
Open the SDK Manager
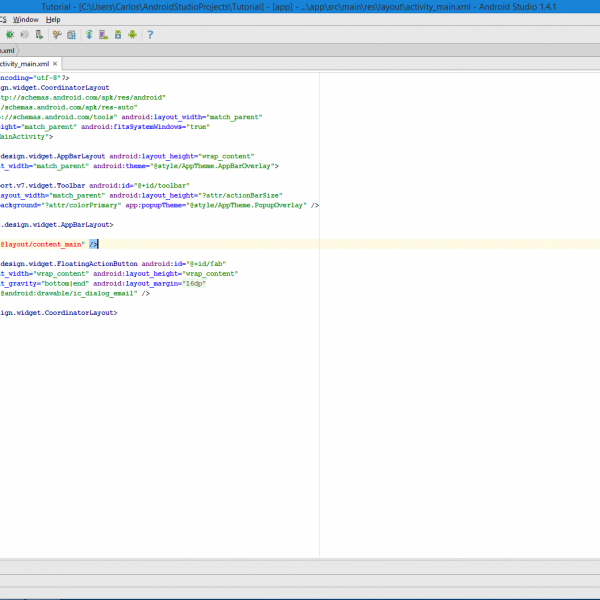click(x=118, y=34)
